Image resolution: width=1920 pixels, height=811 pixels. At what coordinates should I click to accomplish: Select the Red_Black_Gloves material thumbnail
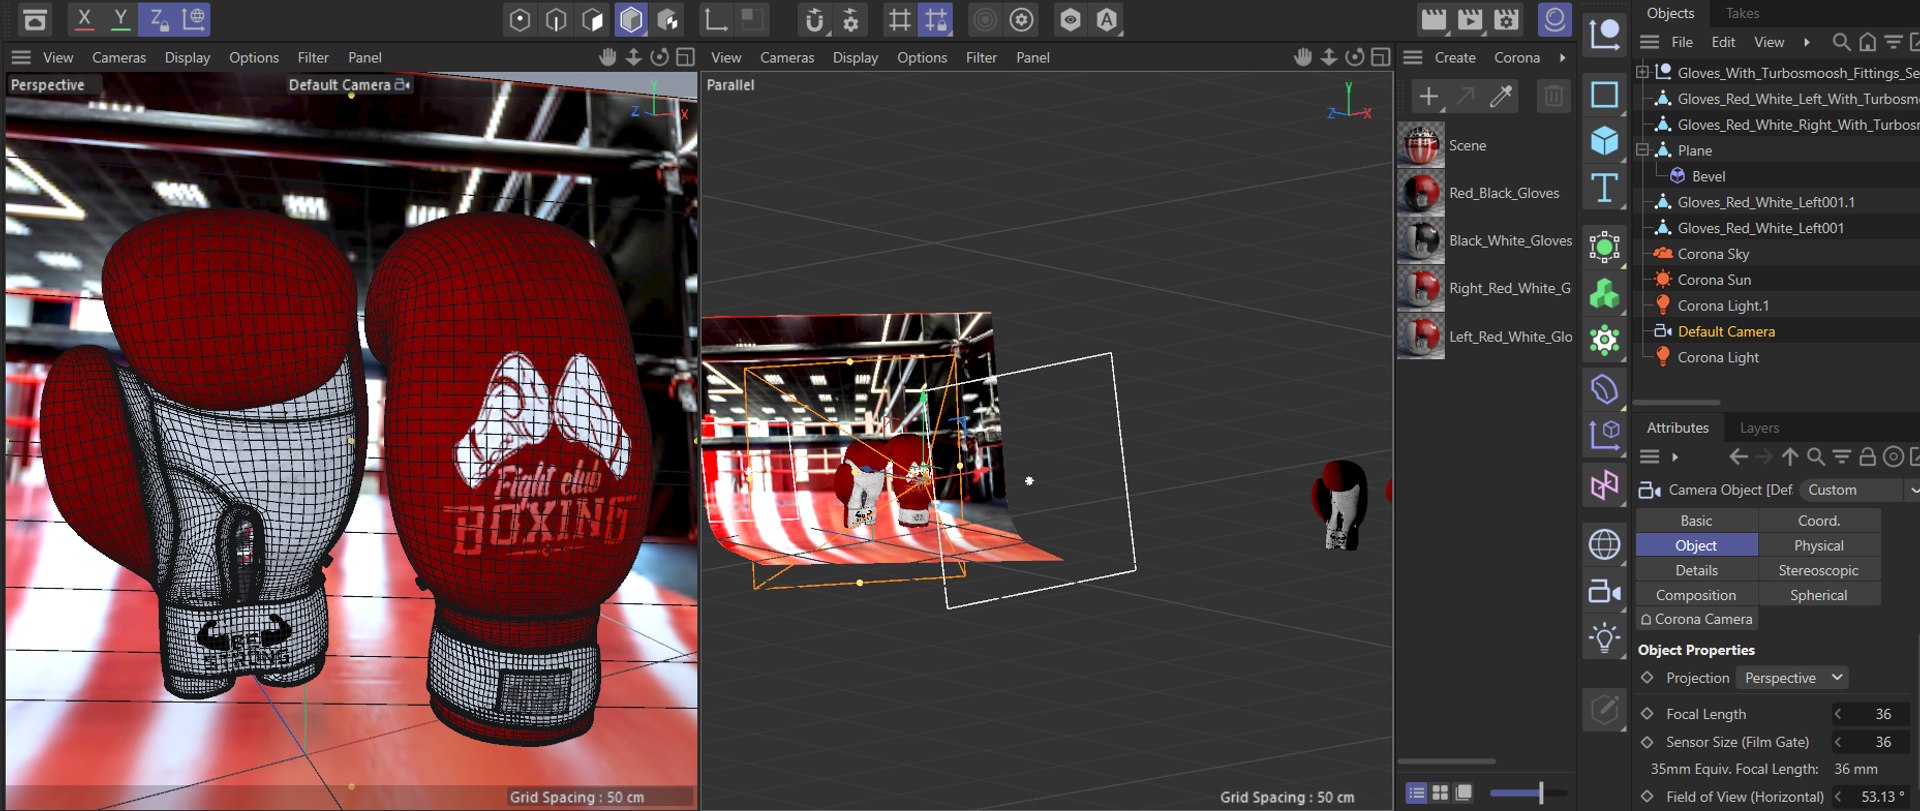point(1421,193)
